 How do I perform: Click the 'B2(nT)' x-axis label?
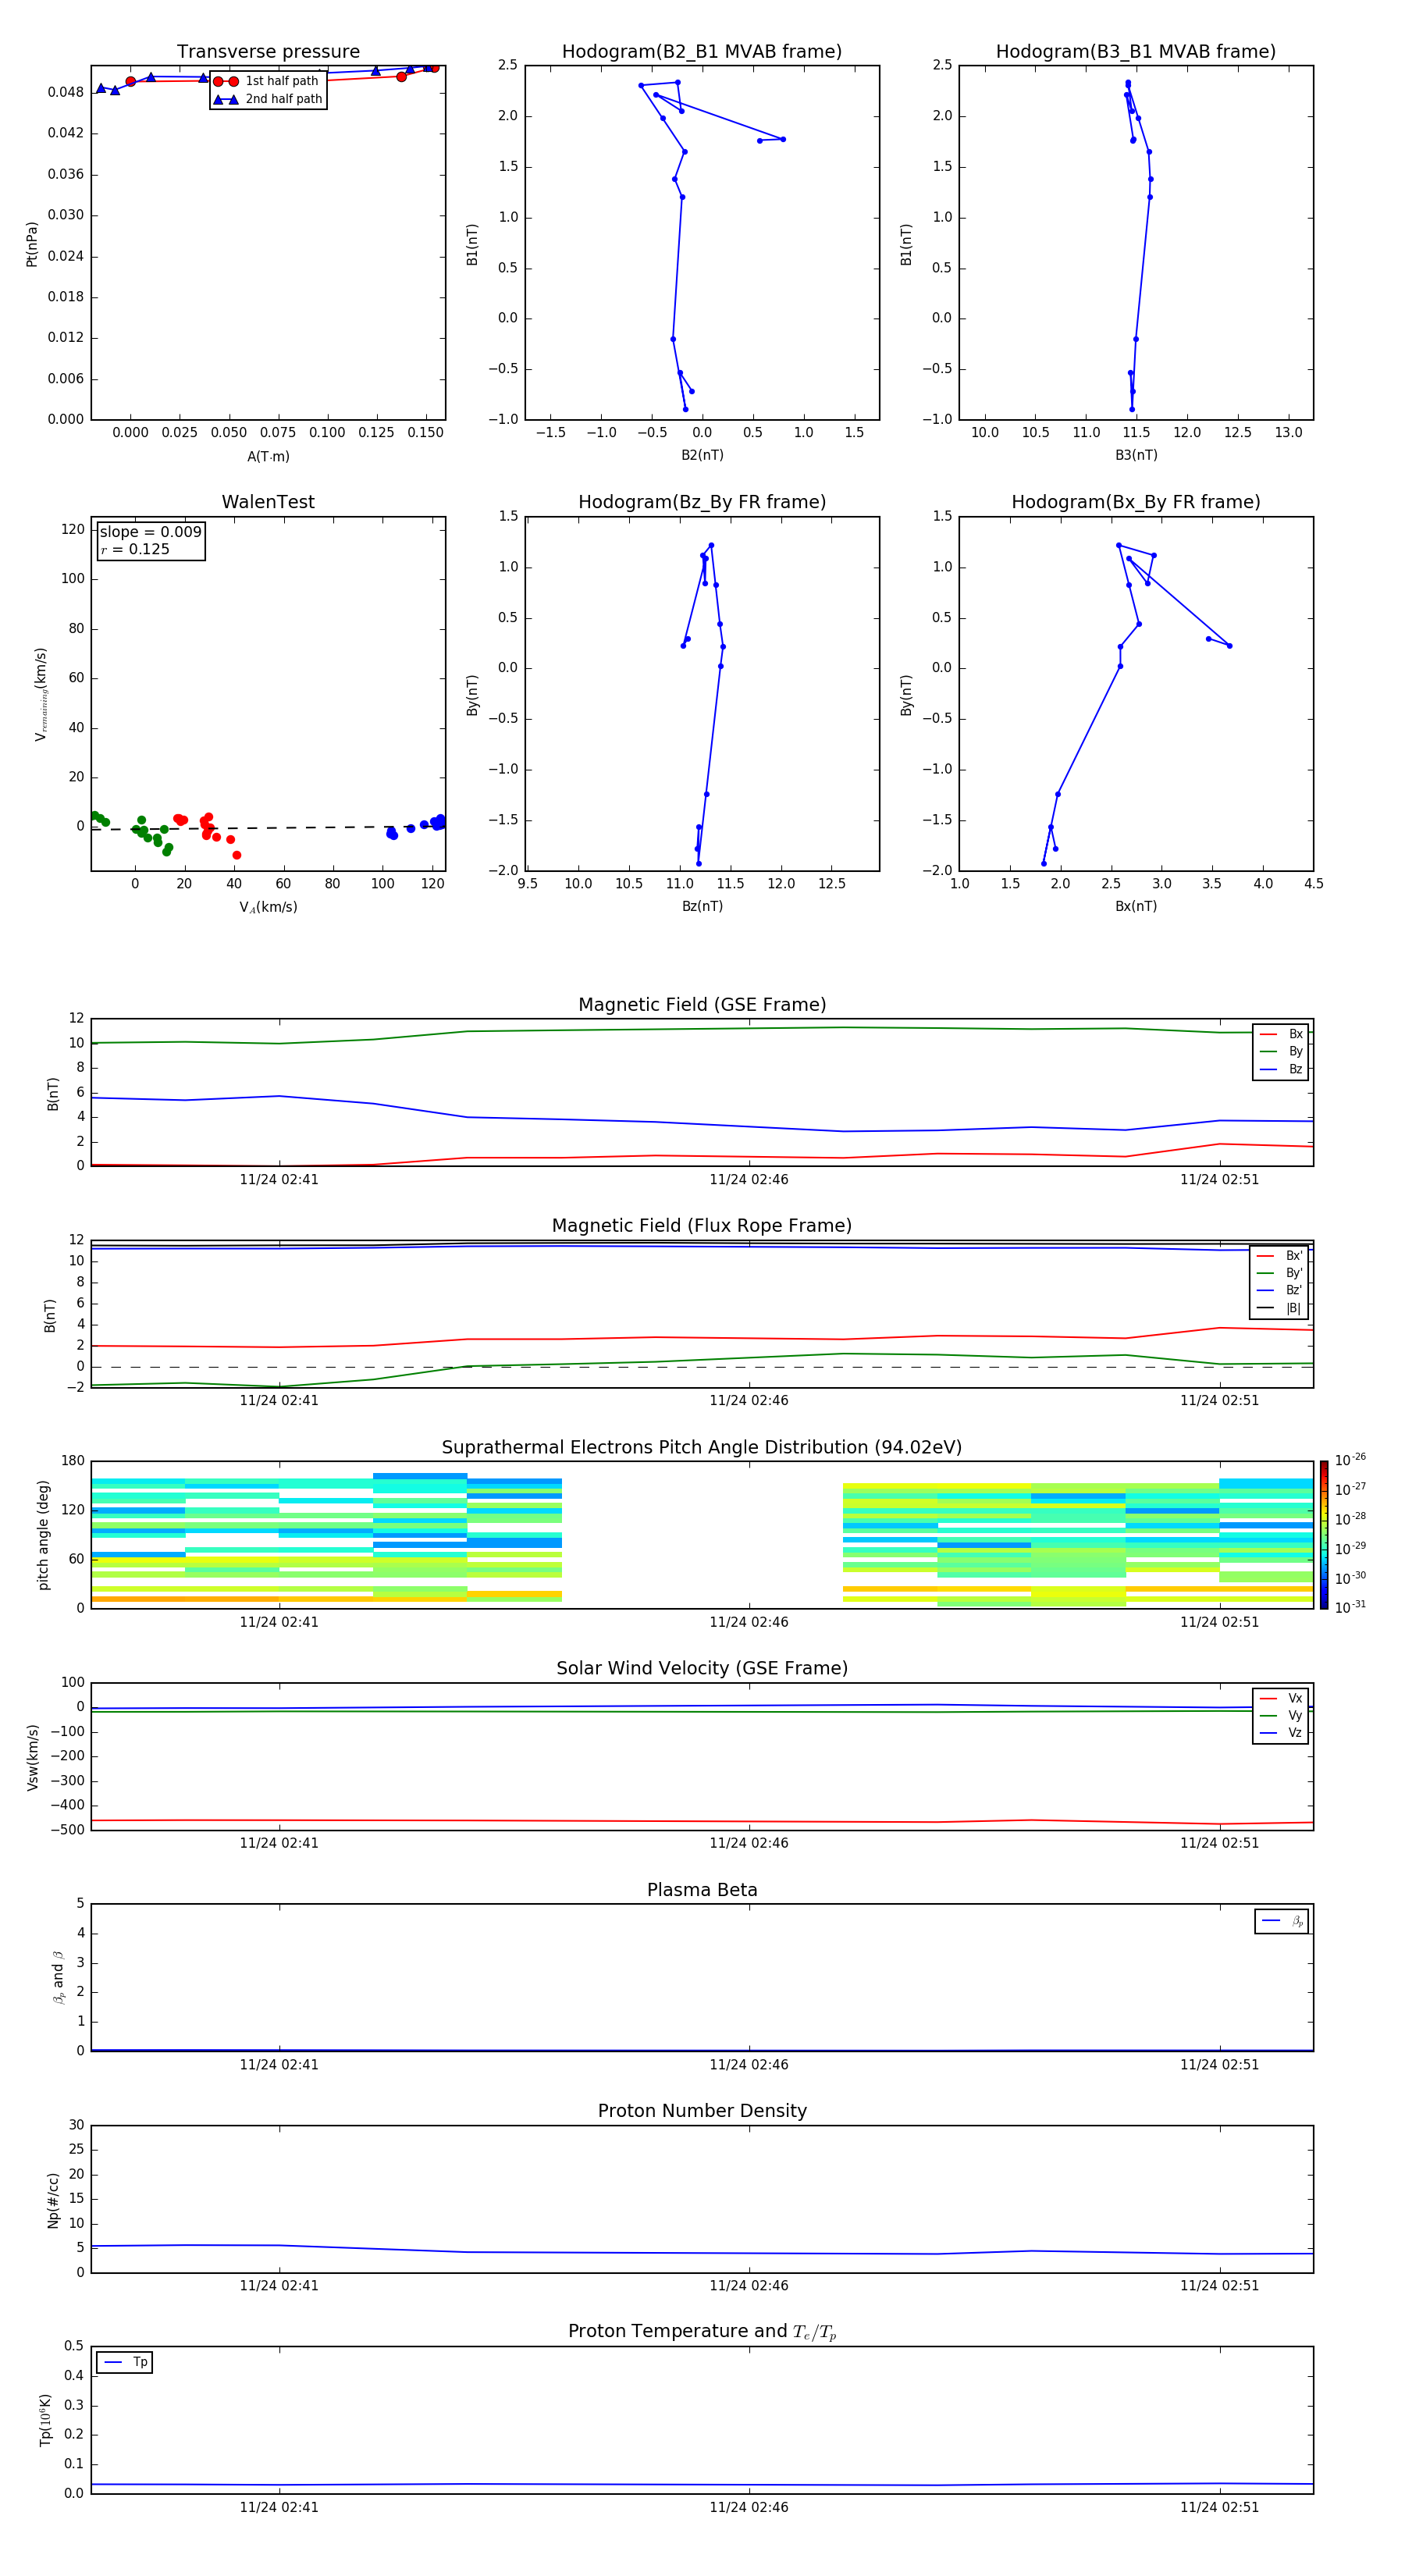coord(702,455)
